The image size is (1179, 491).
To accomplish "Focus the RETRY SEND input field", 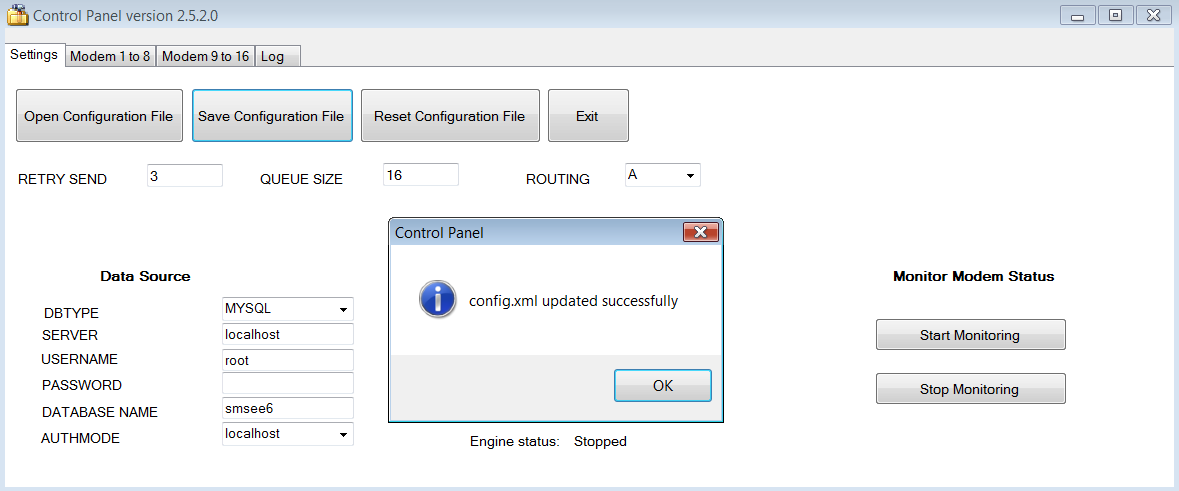I will pos(184,176).
